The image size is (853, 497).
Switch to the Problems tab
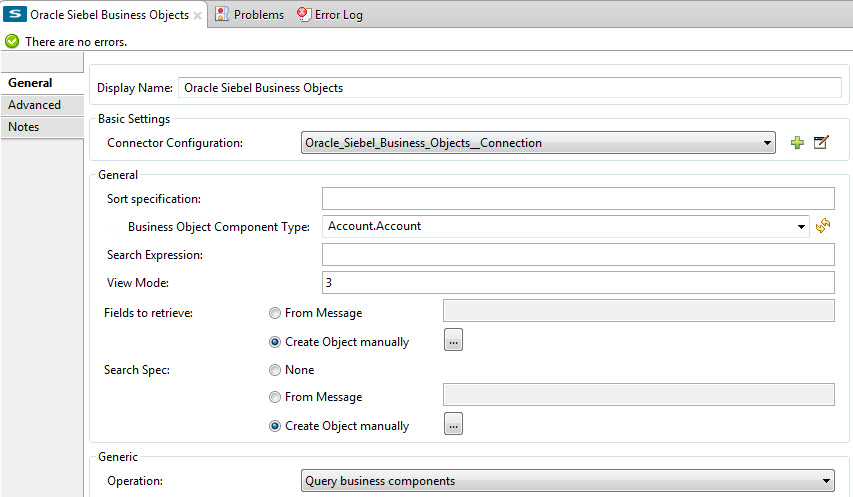[259, 15]
